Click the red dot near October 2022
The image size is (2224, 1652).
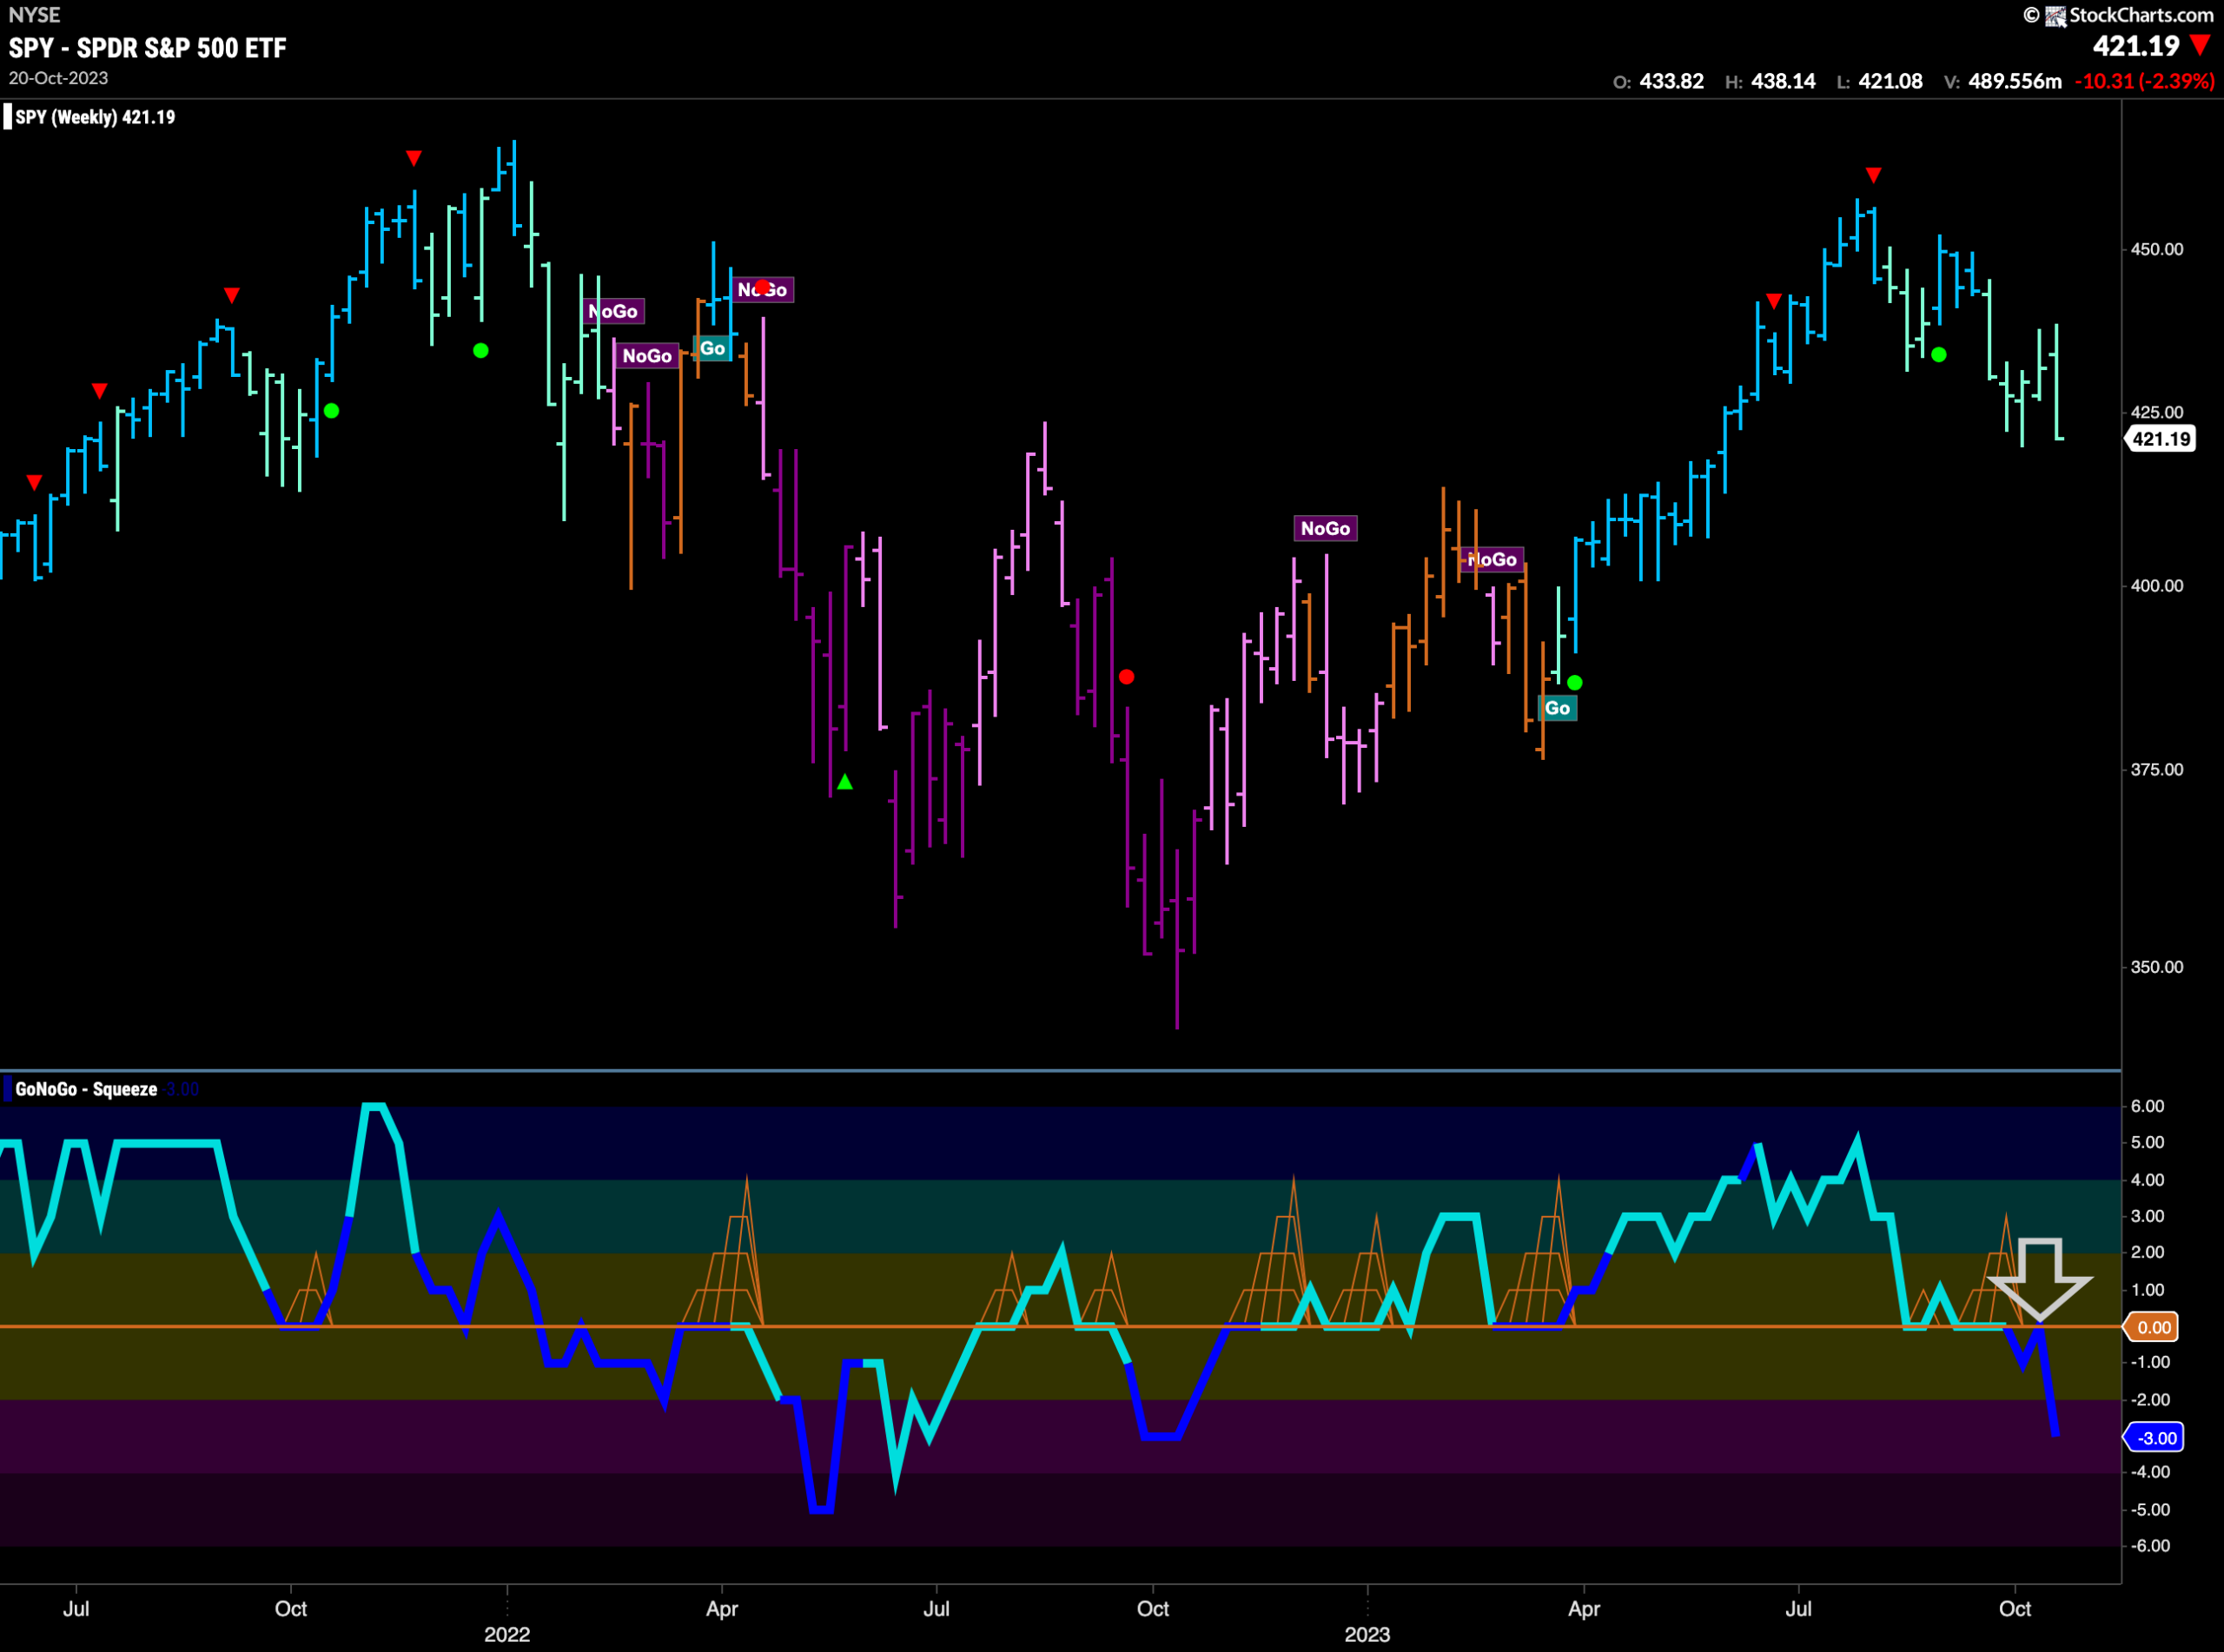pyautogui.click(x=1127, y=677)
